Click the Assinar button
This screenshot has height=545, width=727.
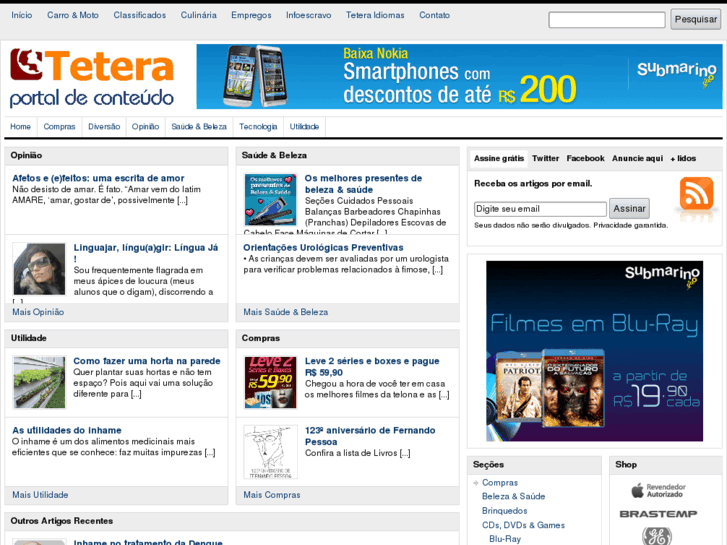point(629,209)
